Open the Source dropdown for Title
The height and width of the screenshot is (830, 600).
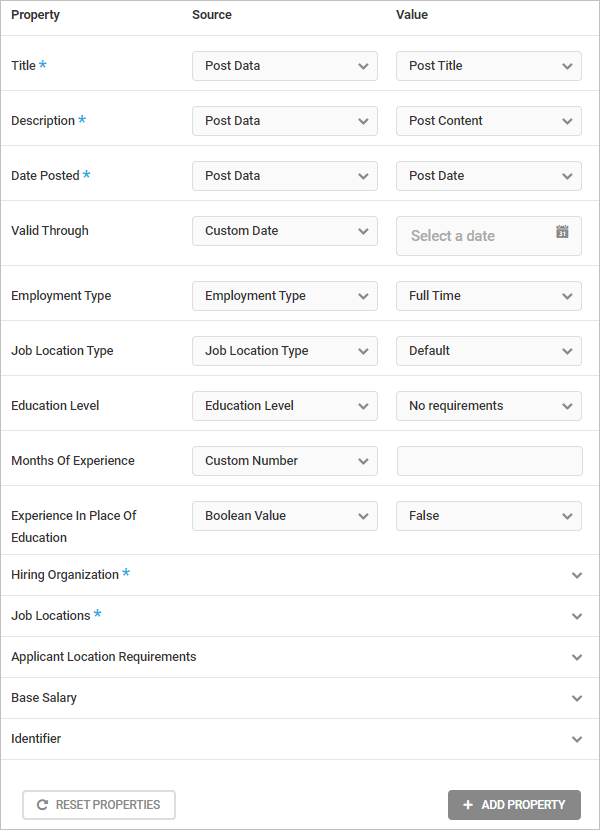pos(283,65)
